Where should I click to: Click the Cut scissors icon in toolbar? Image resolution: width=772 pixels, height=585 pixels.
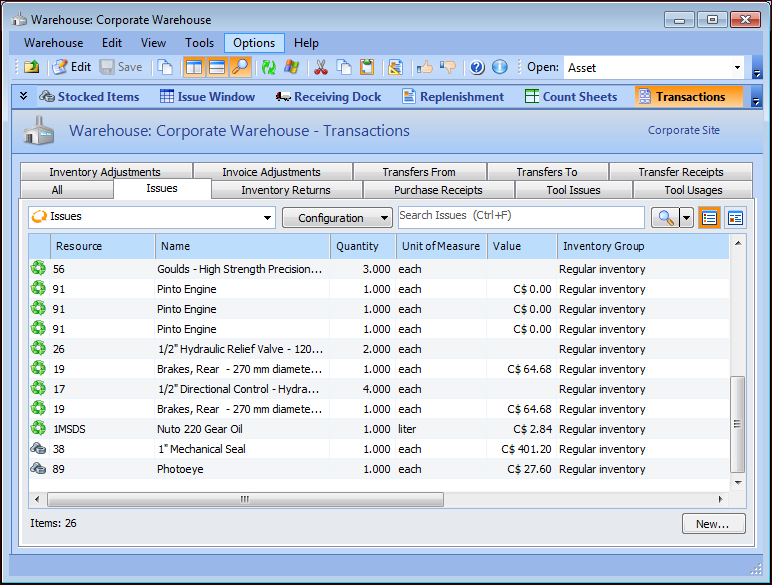(321, 67)
